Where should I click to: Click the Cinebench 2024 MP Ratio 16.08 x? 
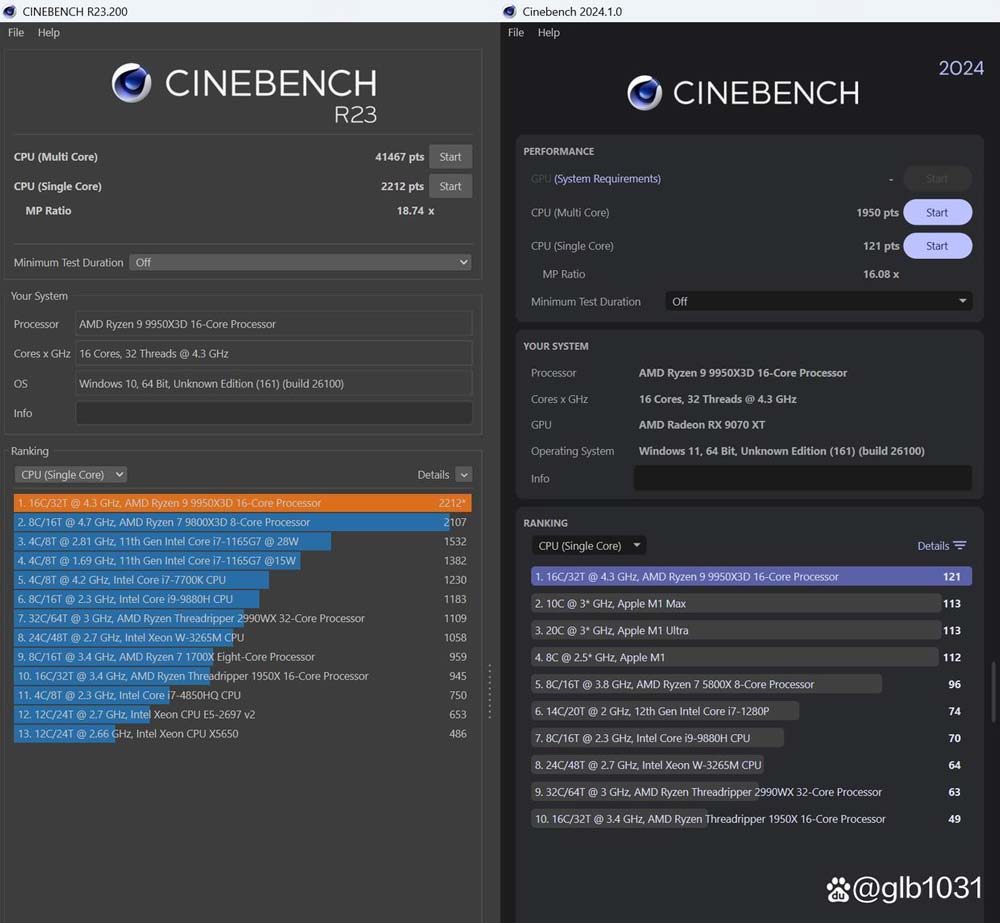coord(881,274)
